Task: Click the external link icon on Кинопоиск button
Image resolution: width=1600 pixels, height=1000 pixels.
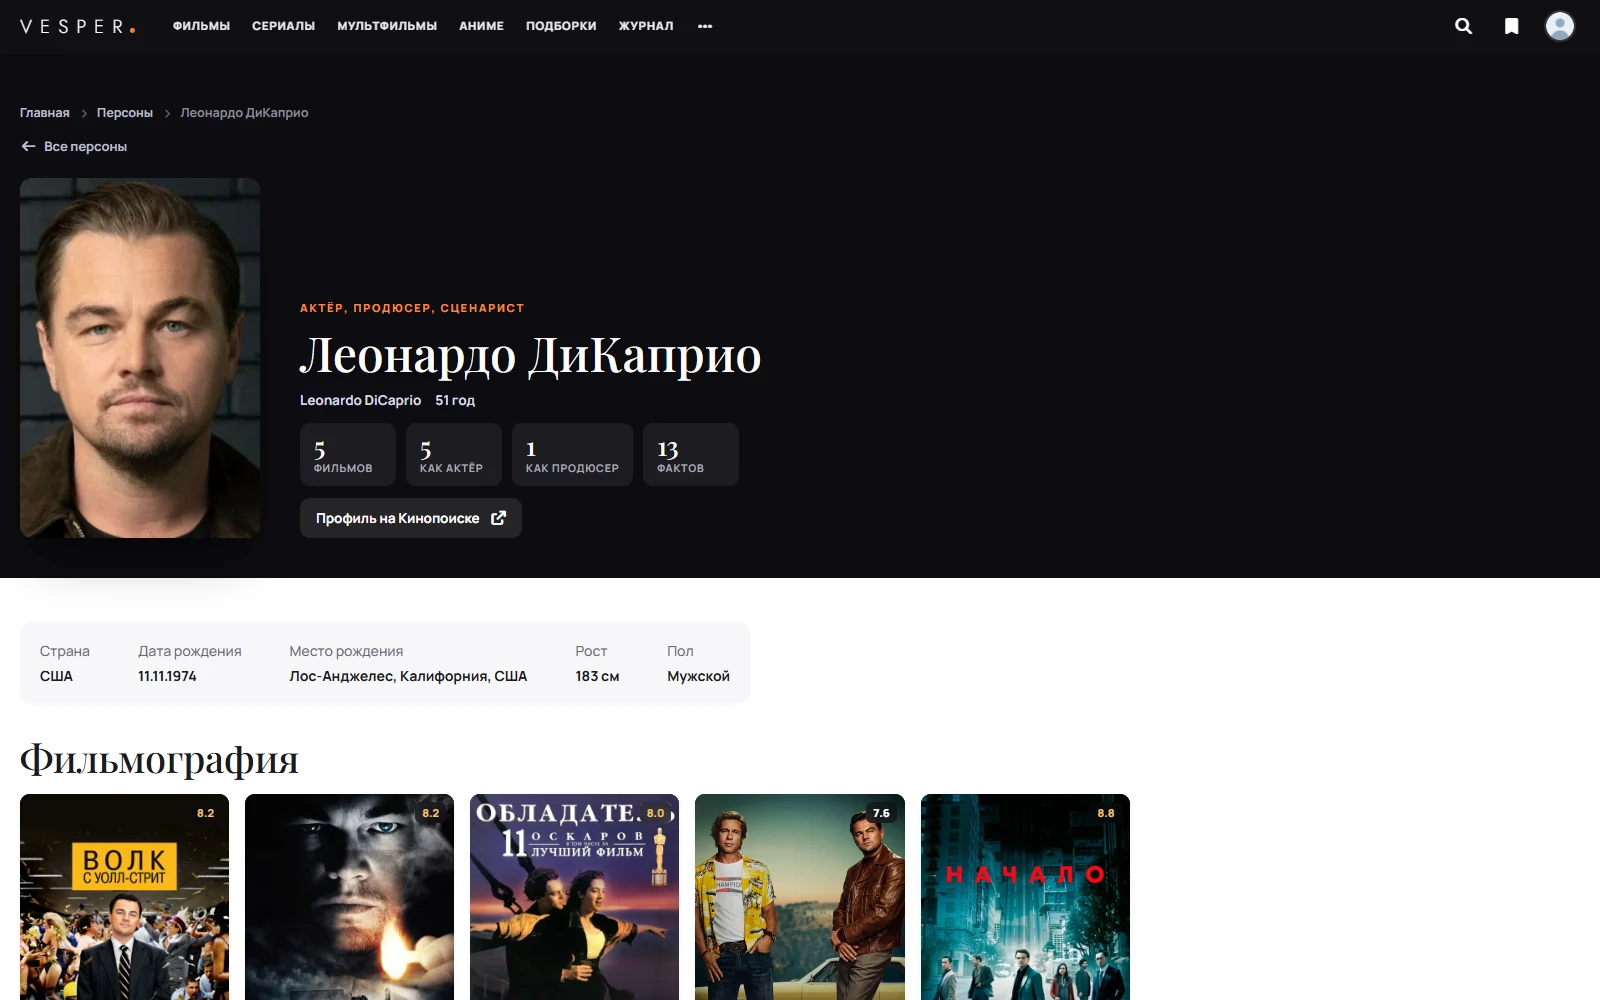Action: click(498, 518)
